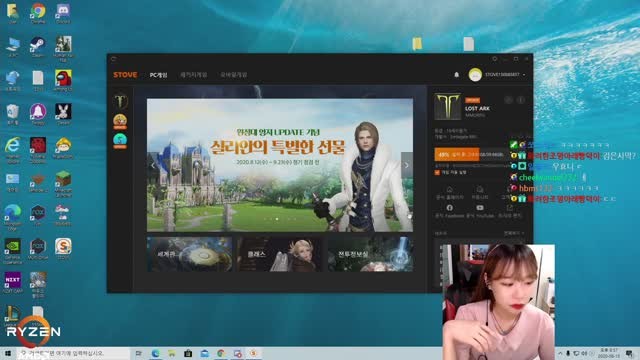Open the official YouTube icon link

coord(480,208)
